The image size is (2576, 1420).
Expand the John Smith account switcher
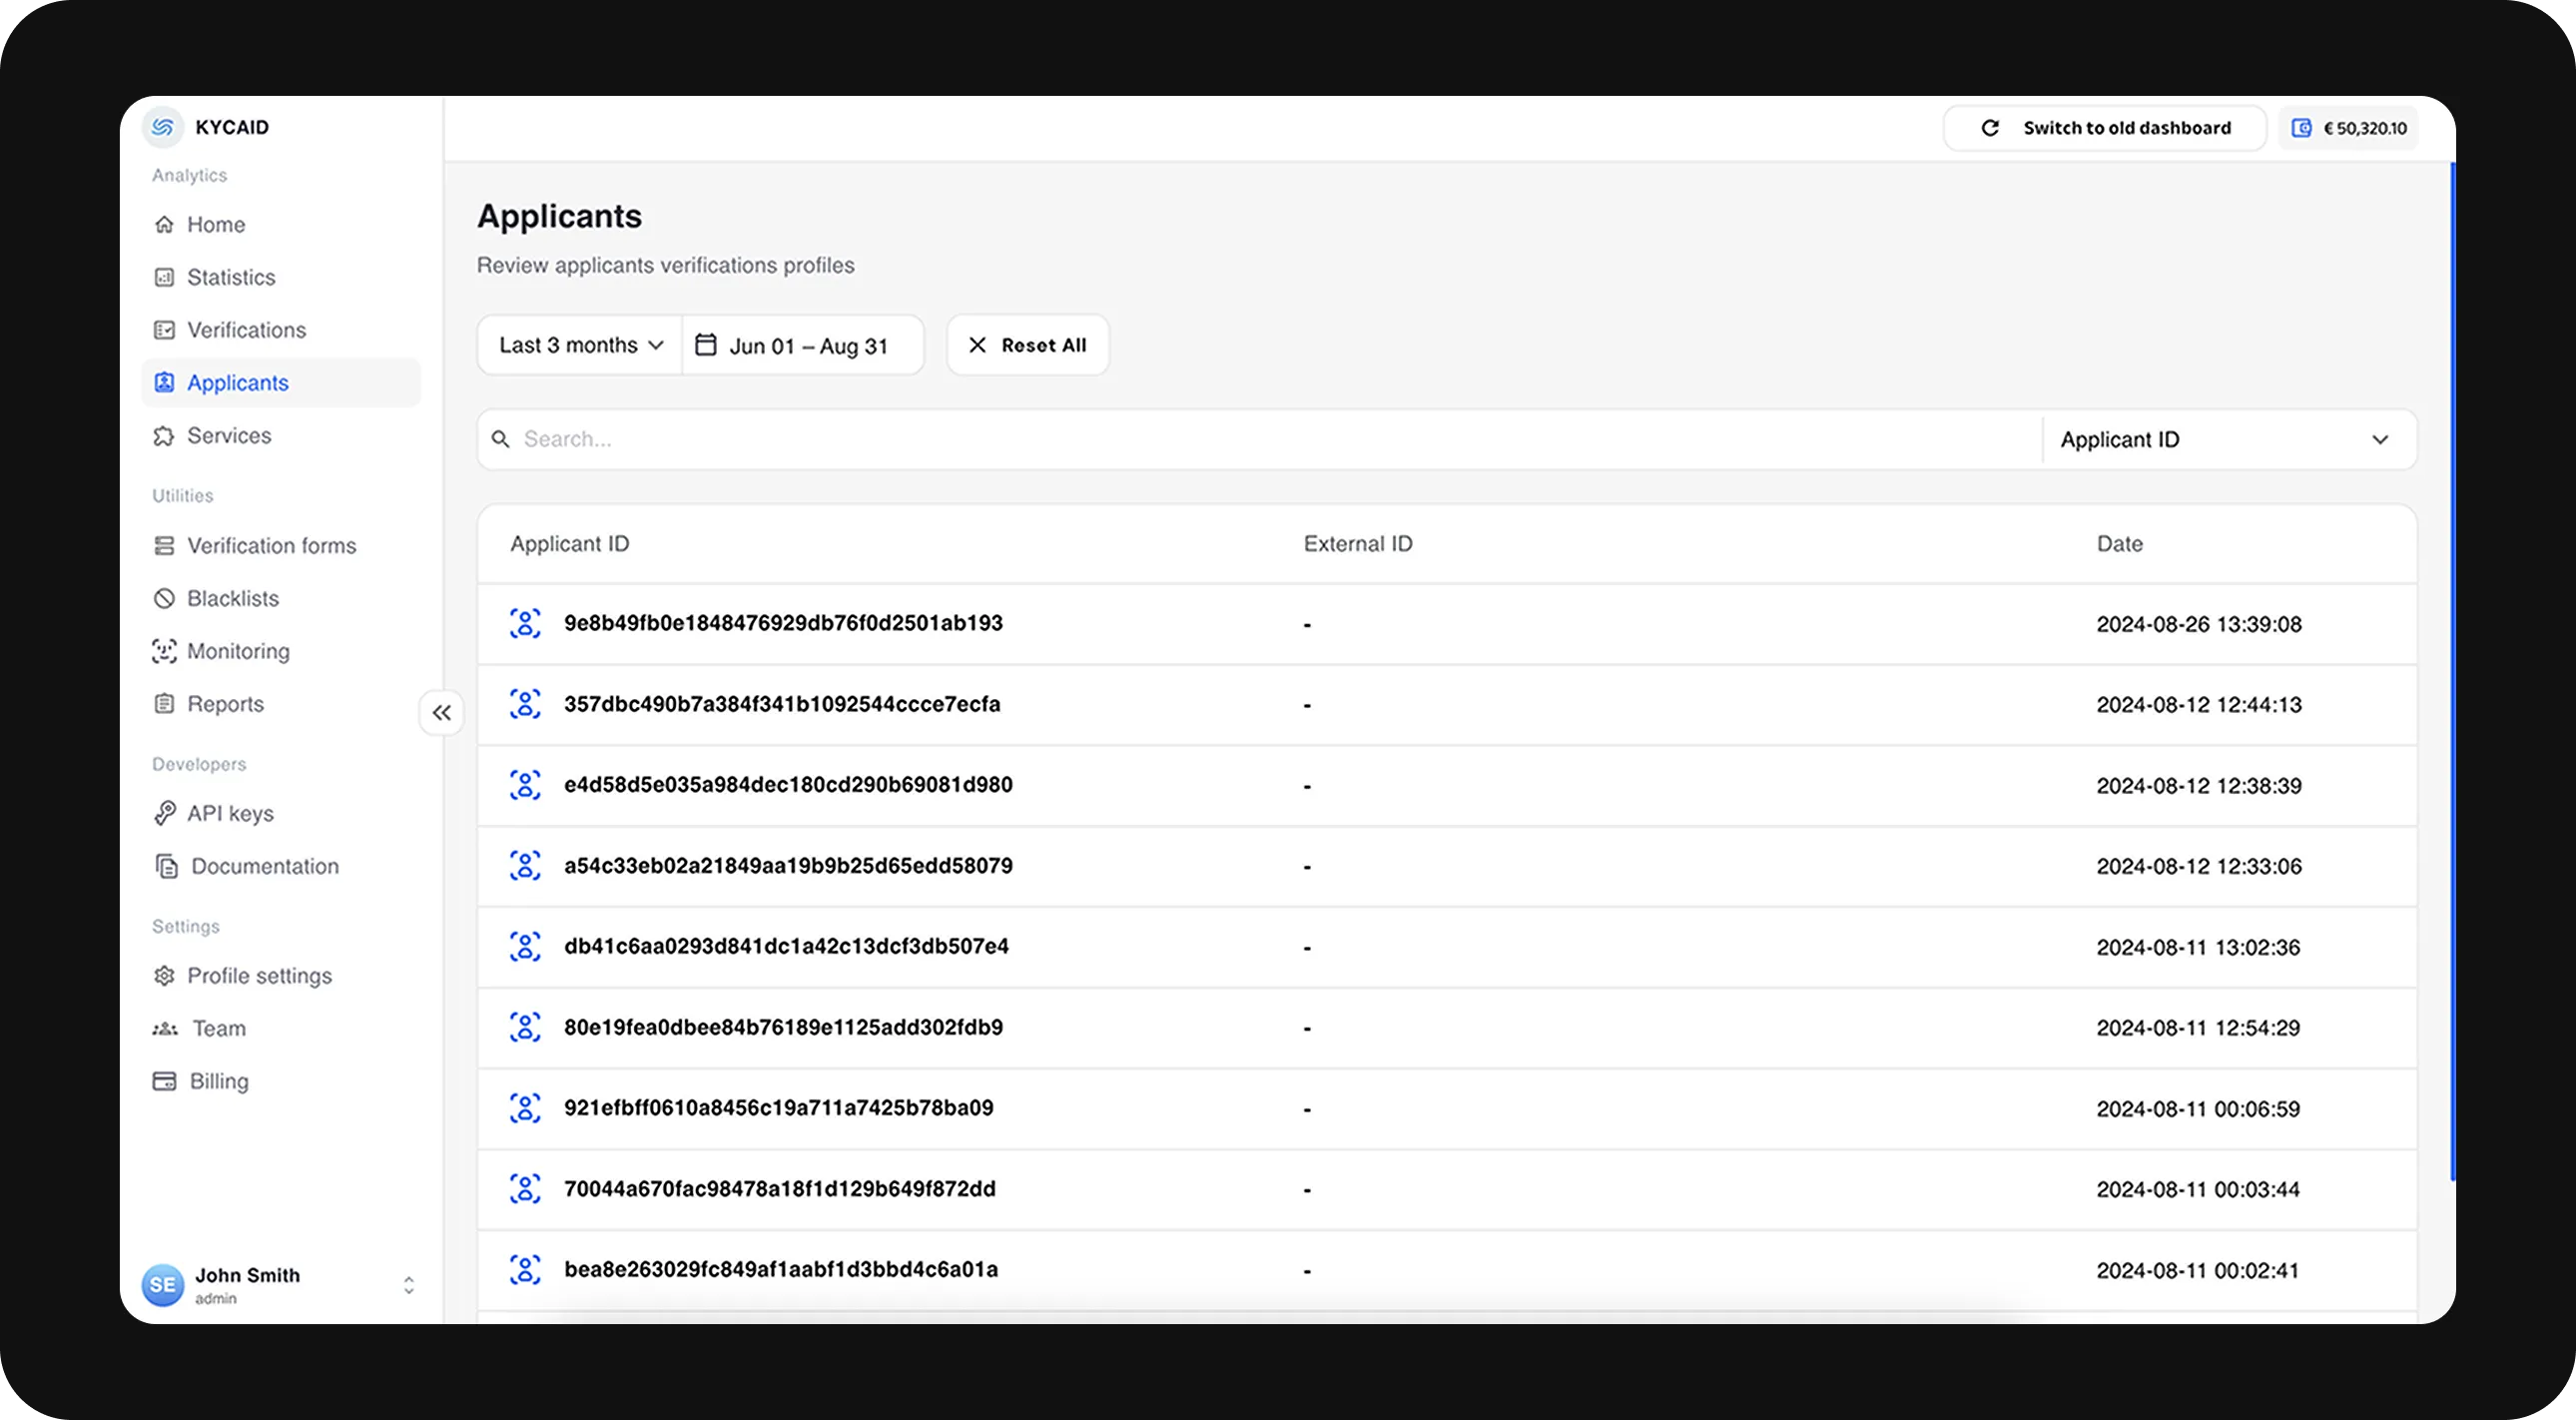click(x=408, y=1285)
